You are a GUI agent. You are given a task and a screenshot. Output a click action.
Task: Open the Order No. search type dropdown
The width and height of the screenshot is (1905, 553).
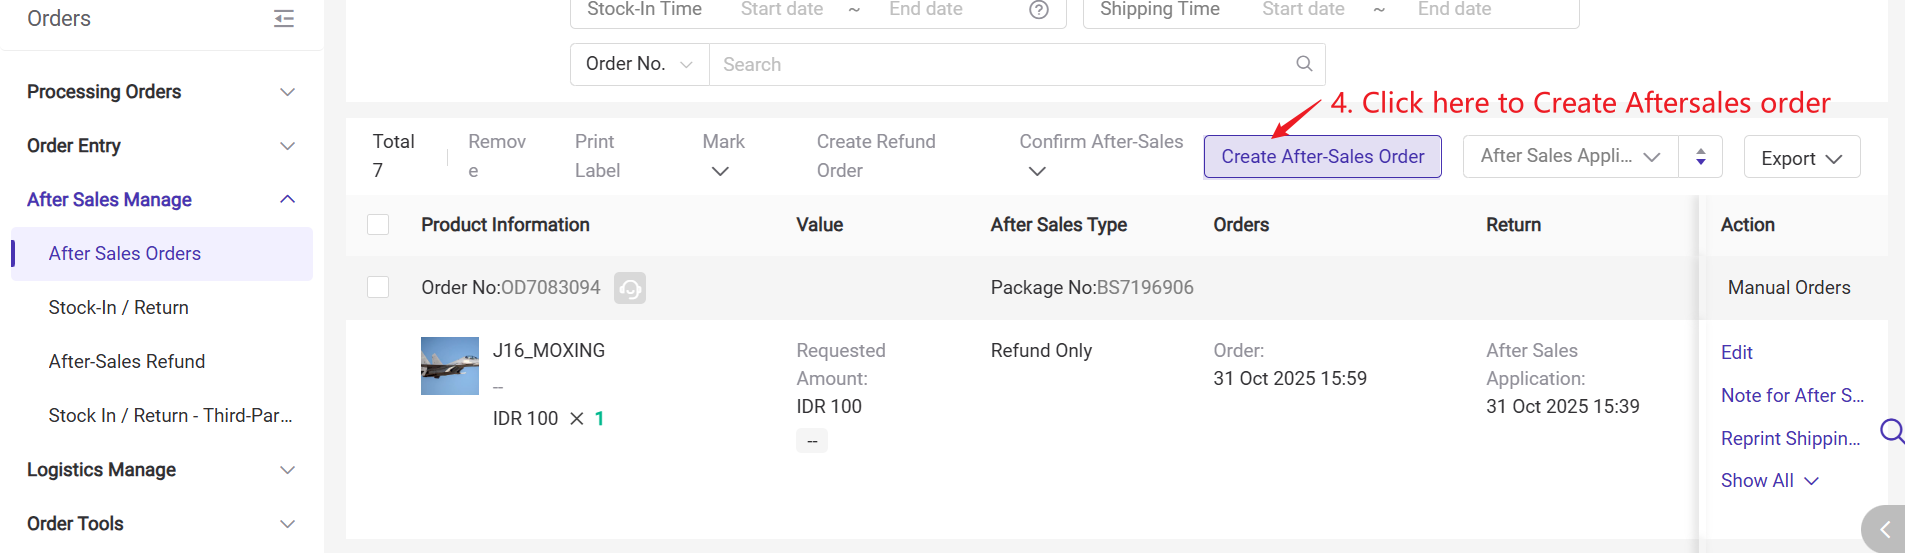pyautogui.click(x=640, y=64)
